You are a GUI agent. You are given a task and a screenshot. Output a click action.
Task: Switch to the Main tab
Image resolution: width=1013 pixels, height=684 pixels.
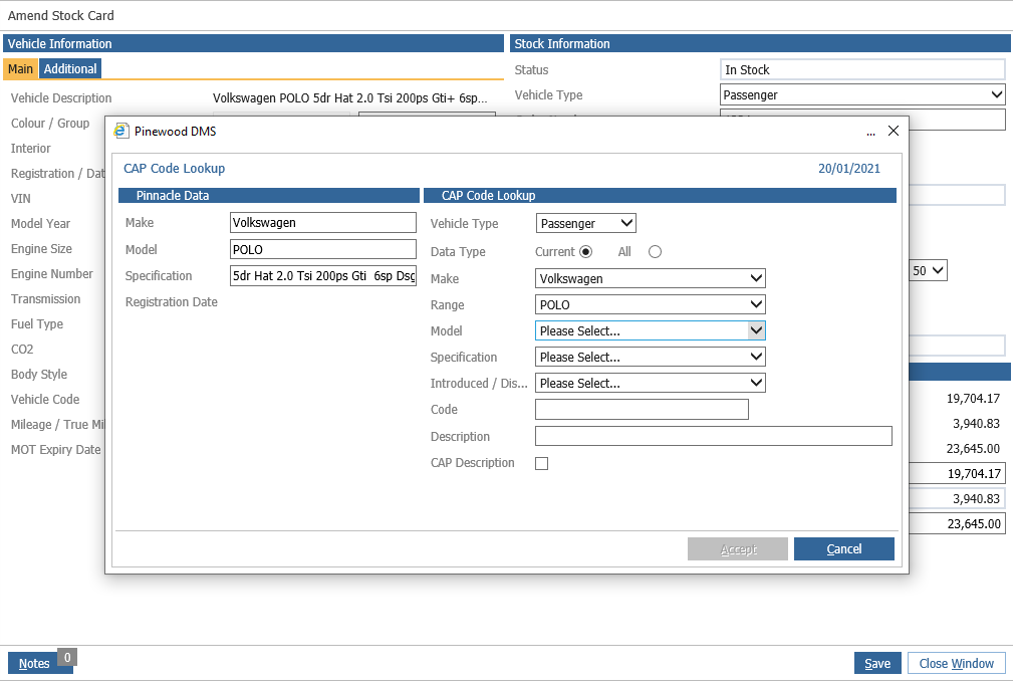pyautogui.click(x=21, y=69)
